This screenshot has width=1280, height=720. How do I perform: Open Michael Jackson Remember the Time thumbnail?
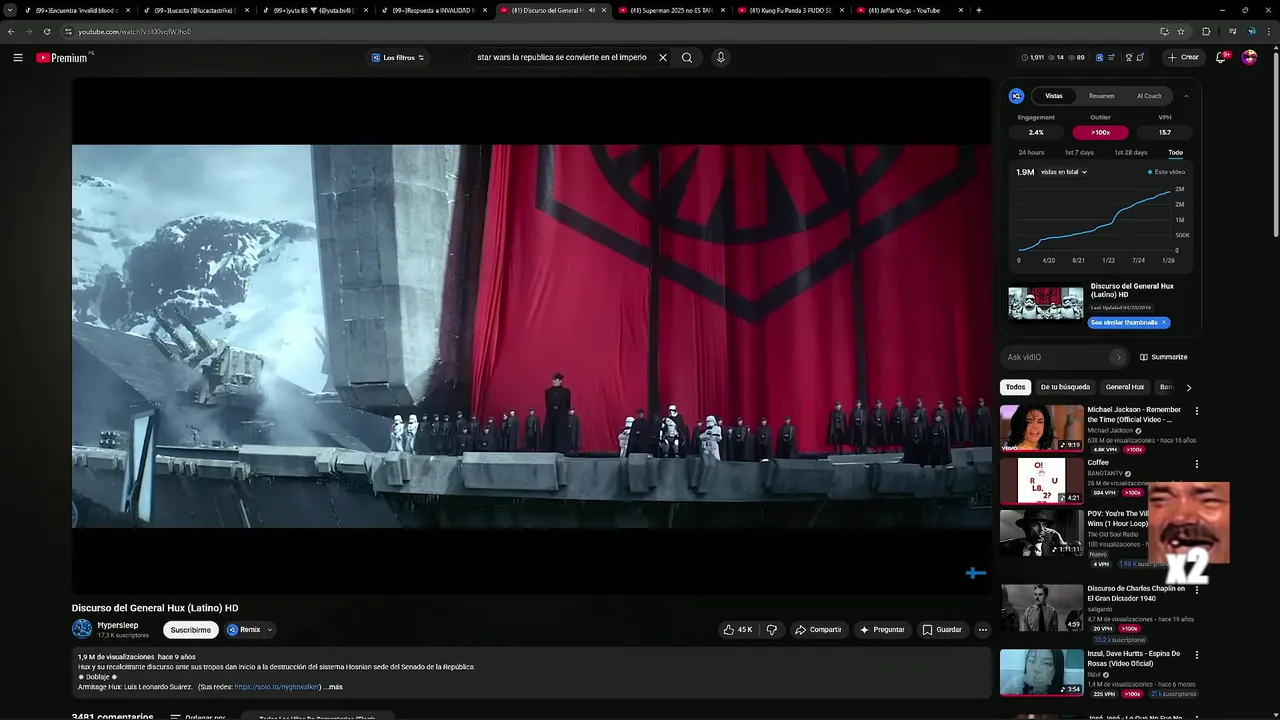[x=1041, y=428]
